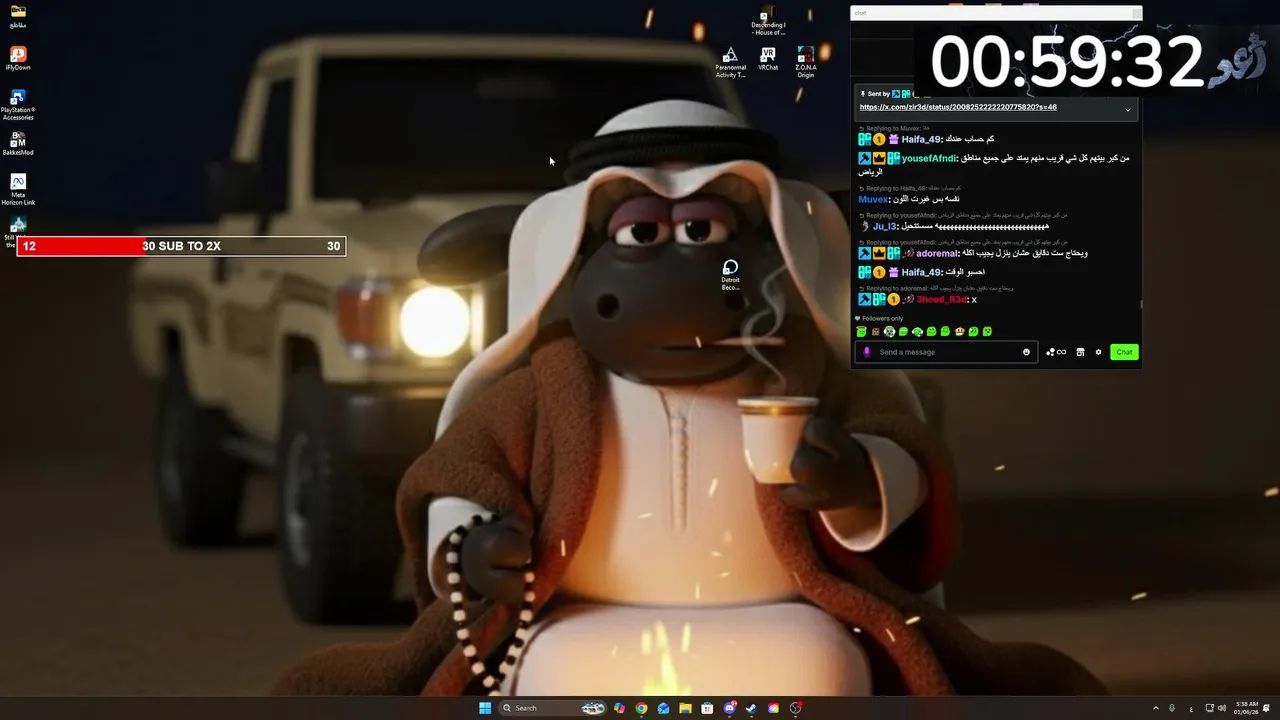1280x720 pixels.
Task: Open the Windows Start menu
Action: click(485, 708)
